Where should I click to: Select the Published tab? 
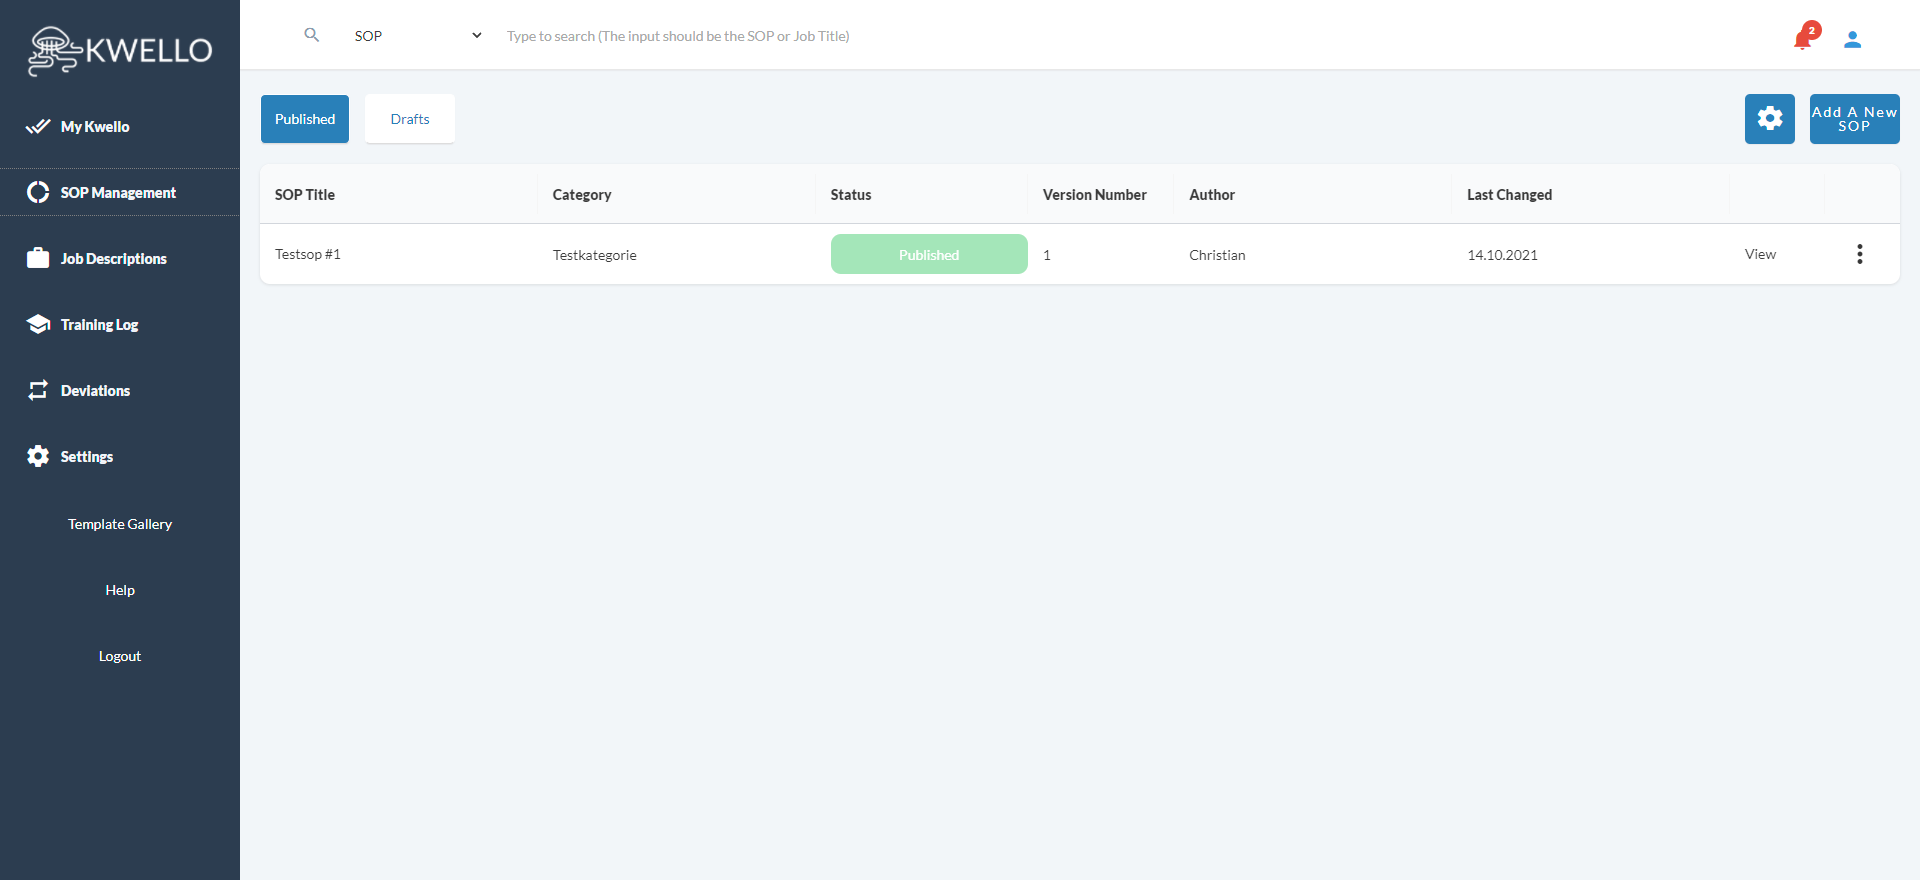[305, 119]
